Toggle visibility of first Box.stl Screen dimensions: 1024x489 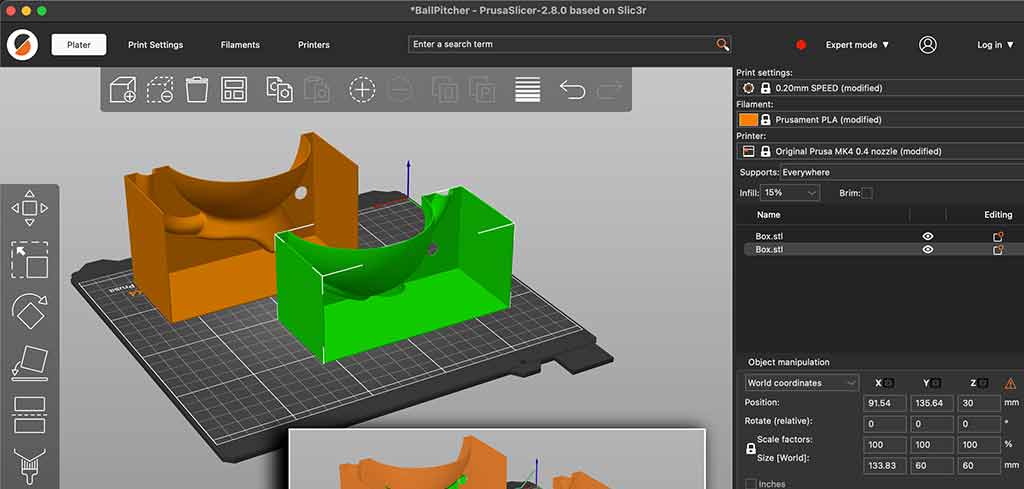[927, 236]
